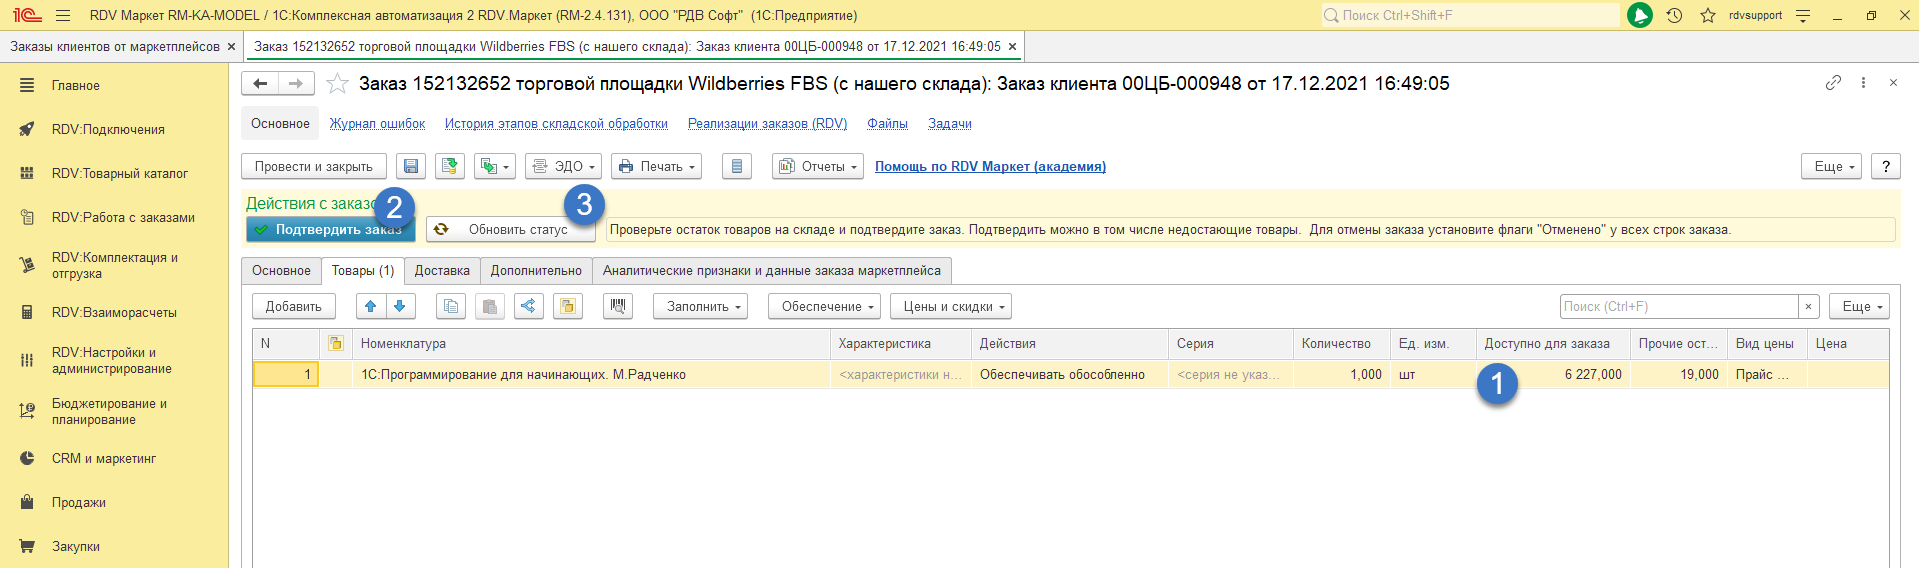Open the vertical dots form menu

click(x=1863, y=83)
